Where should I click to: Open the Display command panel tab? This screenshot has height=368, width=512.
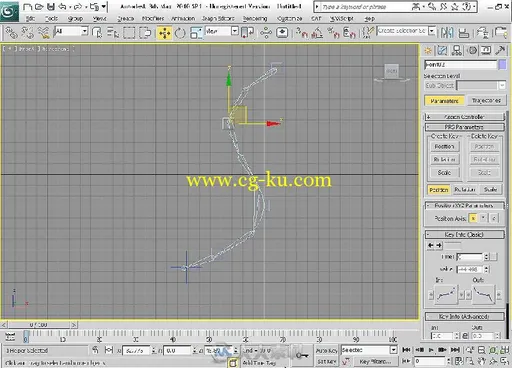point(486,51)
